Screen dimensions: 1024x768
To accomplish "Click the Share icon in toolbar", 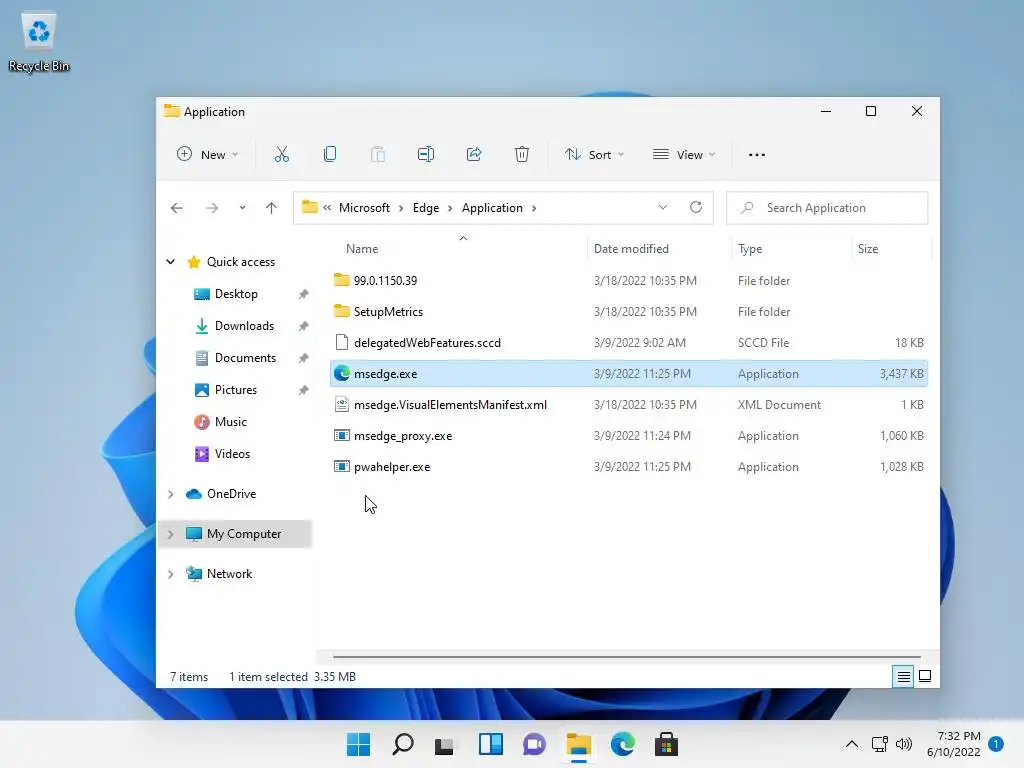I will (x=473, y=155).
